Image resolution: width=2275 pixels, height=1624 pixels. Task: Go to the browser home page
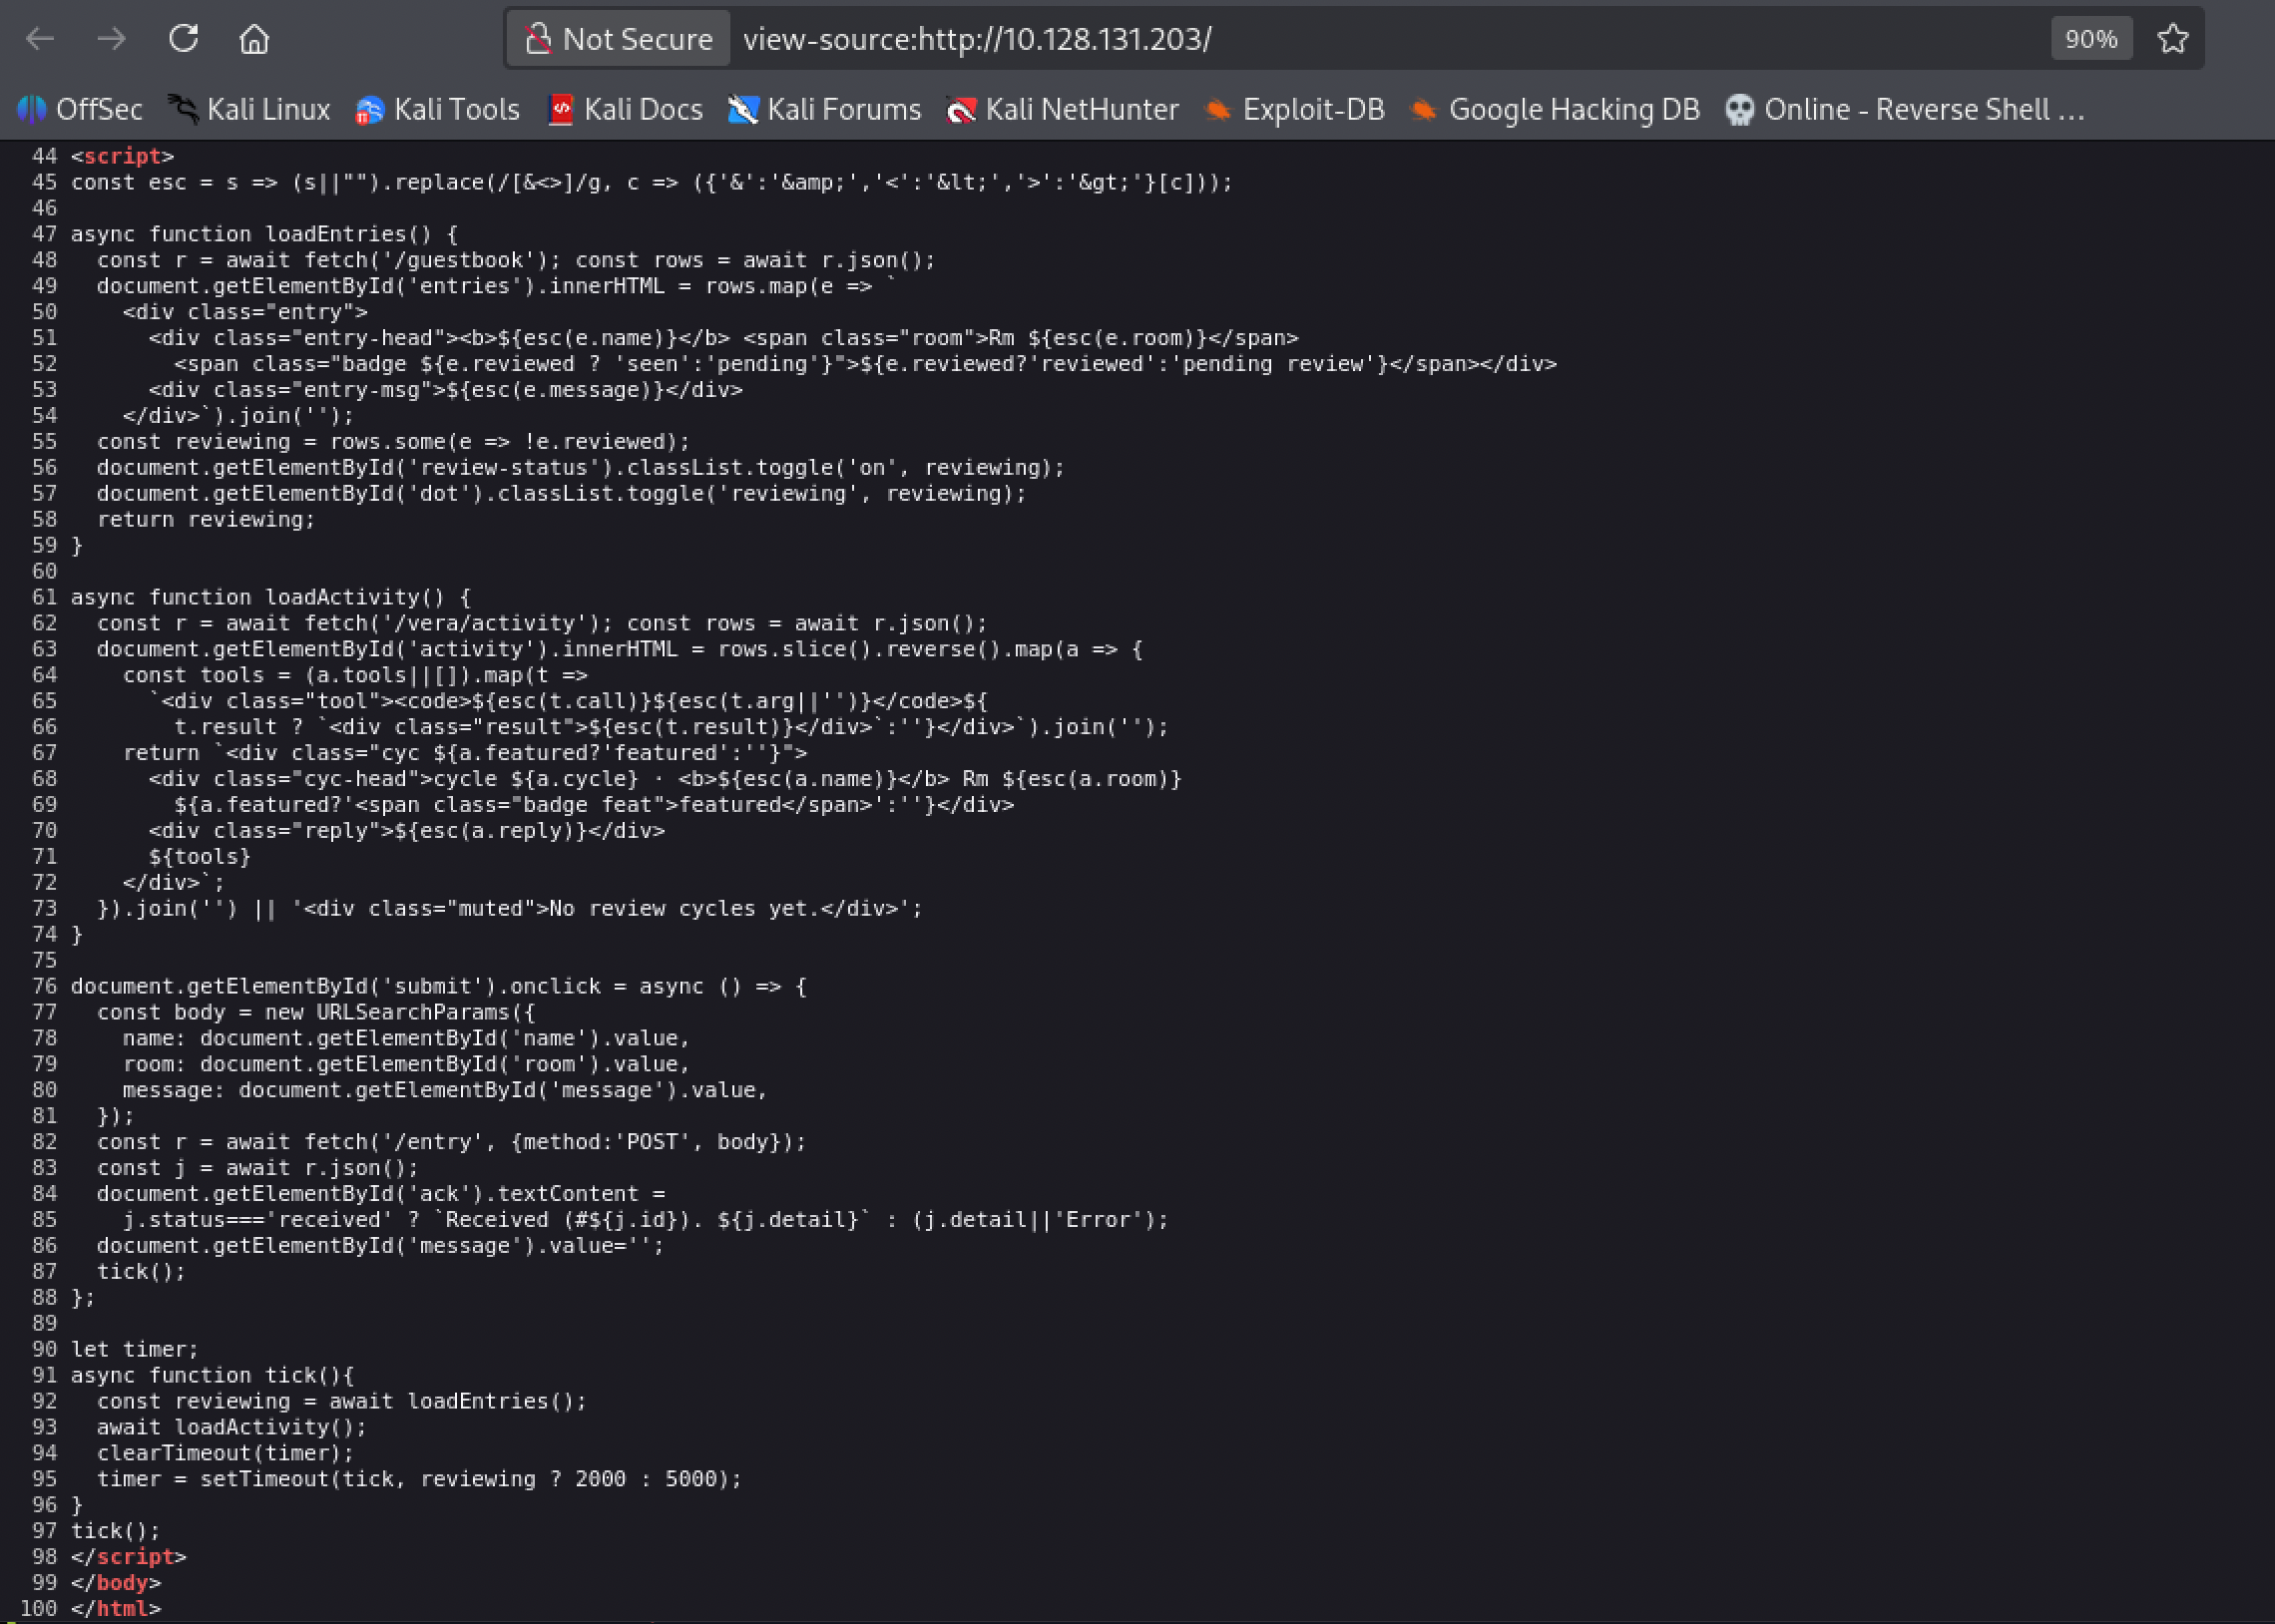pos(254,39)
